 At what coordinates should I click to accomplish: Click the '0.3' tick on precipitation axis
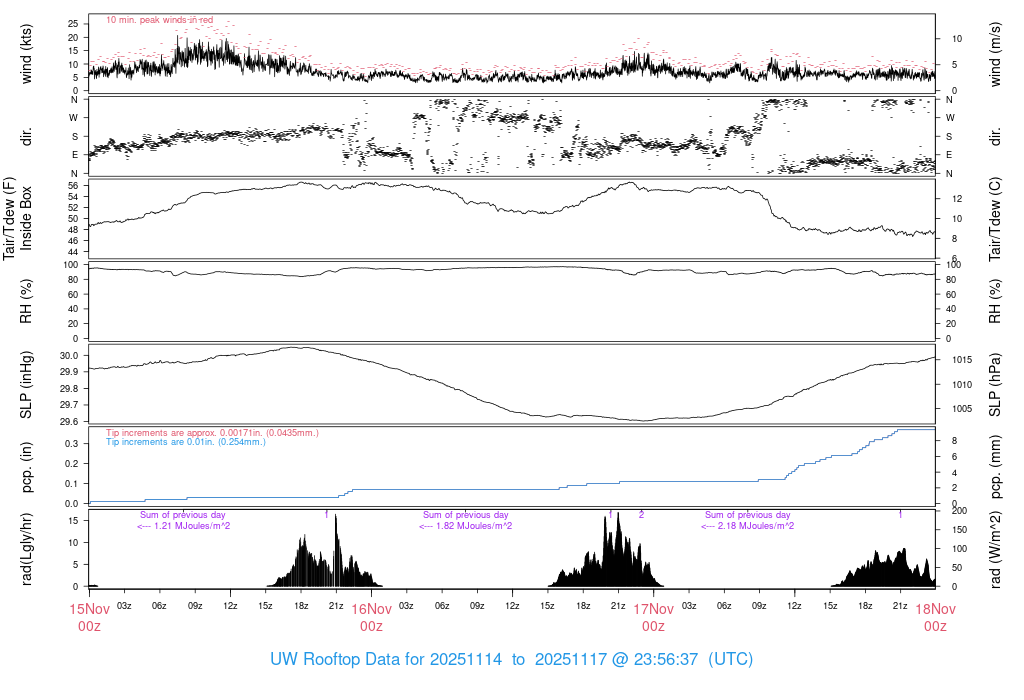pos(72,443)
